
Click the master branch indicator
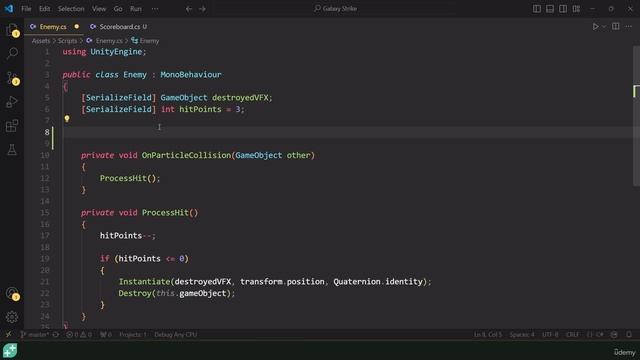point(35,335)
